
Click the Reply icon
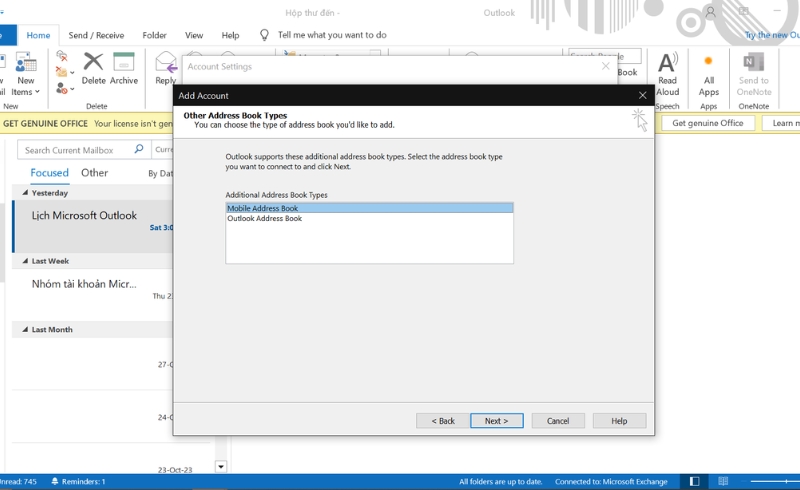pyautogui.click(x=165, y=62)
